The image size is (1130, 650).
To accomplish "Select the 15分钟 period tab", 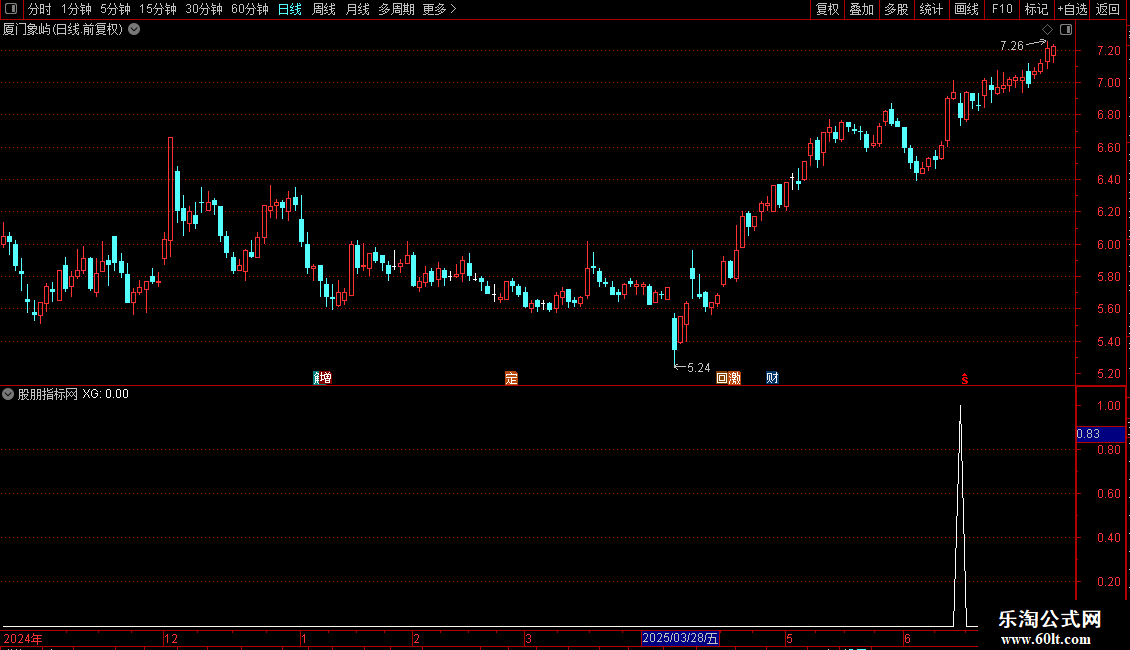I will (x=157, y=9).
